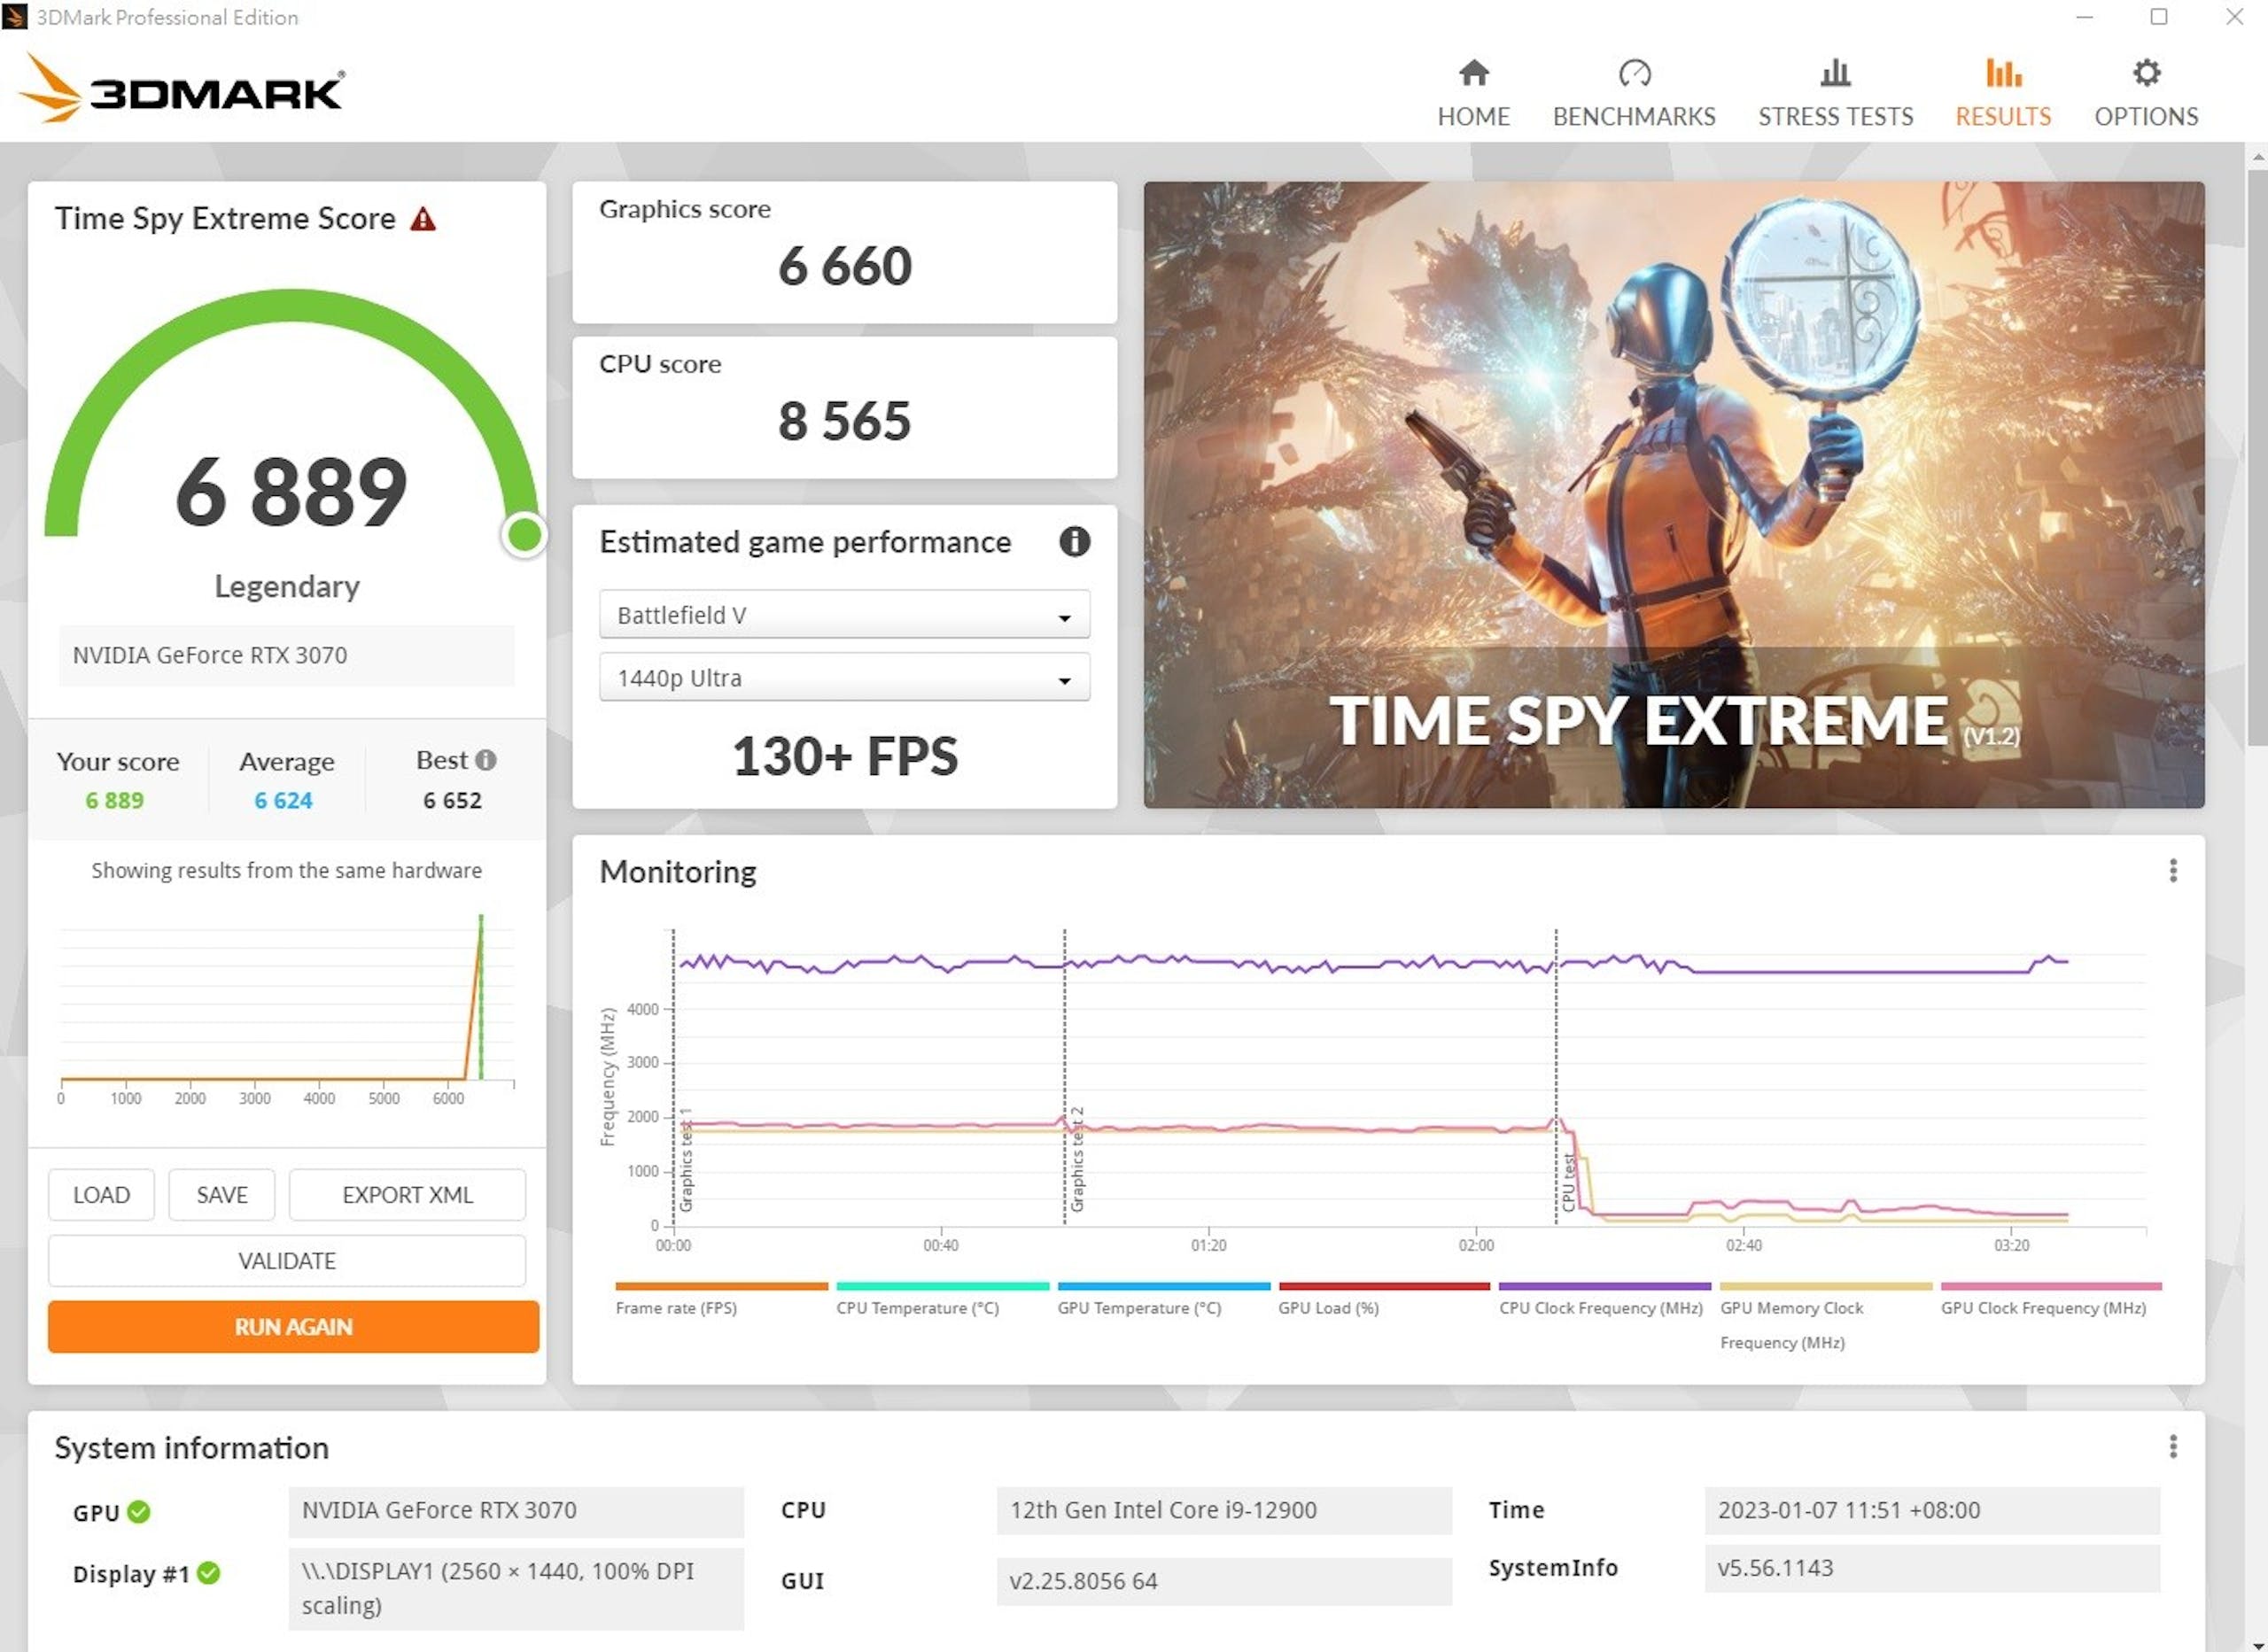Toggle the GPU Clock Frequency legend
The height and width of the screenshot is (1652, 2268).
(2050, 1299)
